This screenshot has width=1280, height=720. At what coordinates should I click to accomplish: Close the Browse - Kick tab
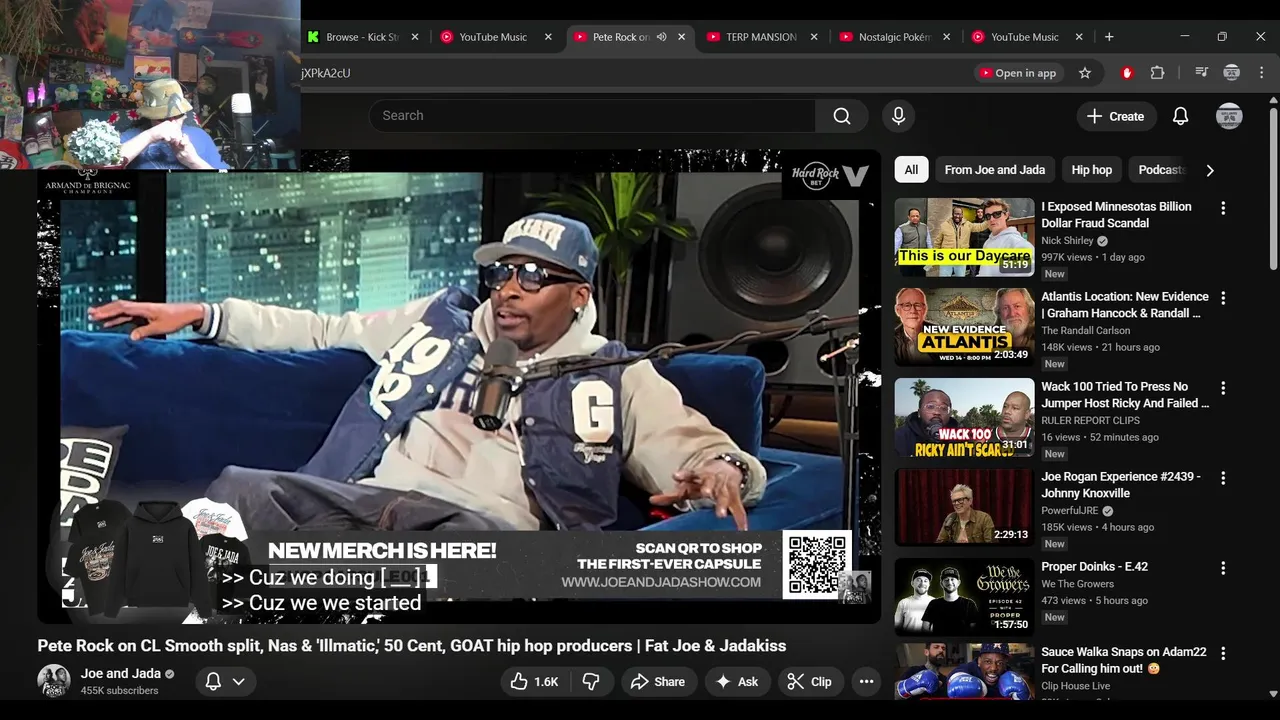pos(415,37)
